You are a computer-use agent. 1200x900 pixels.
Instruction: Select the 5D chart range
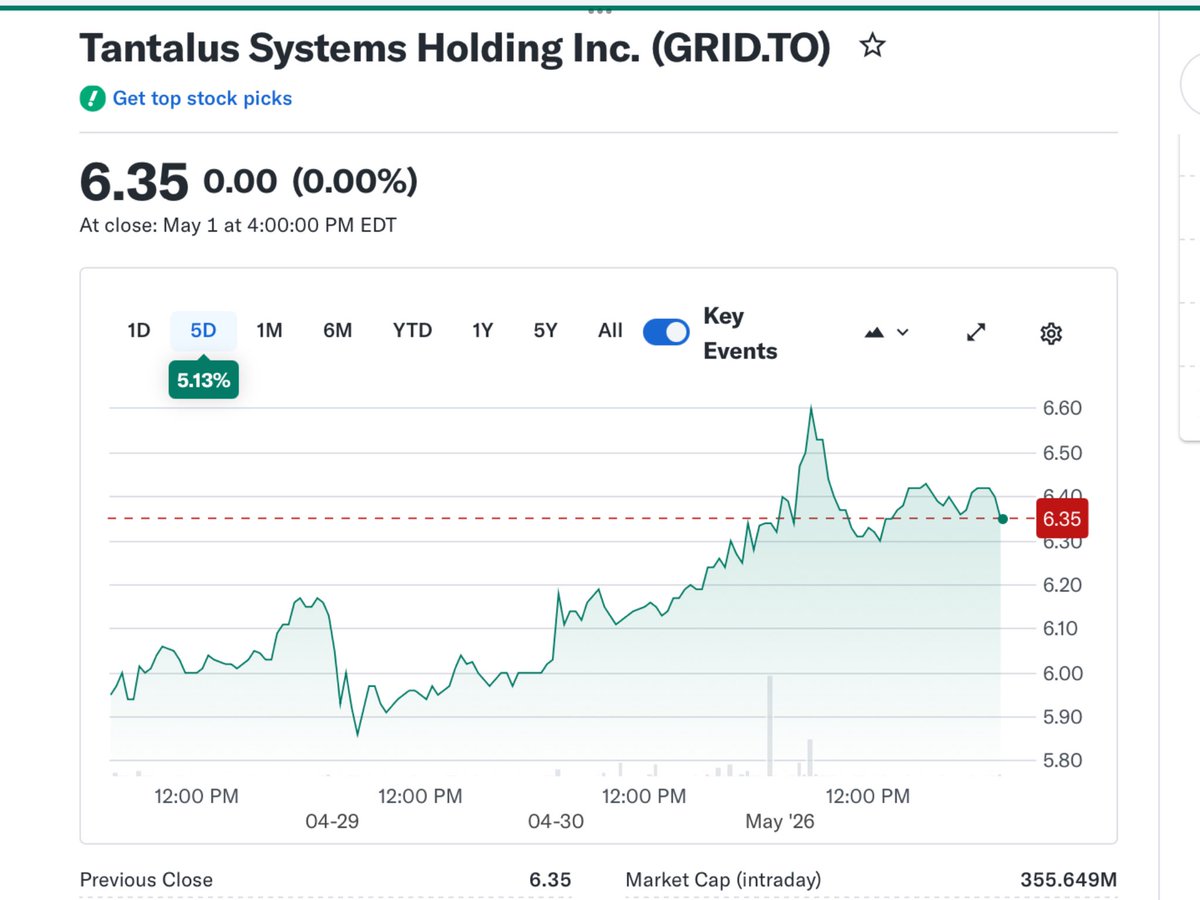(203, 330)
